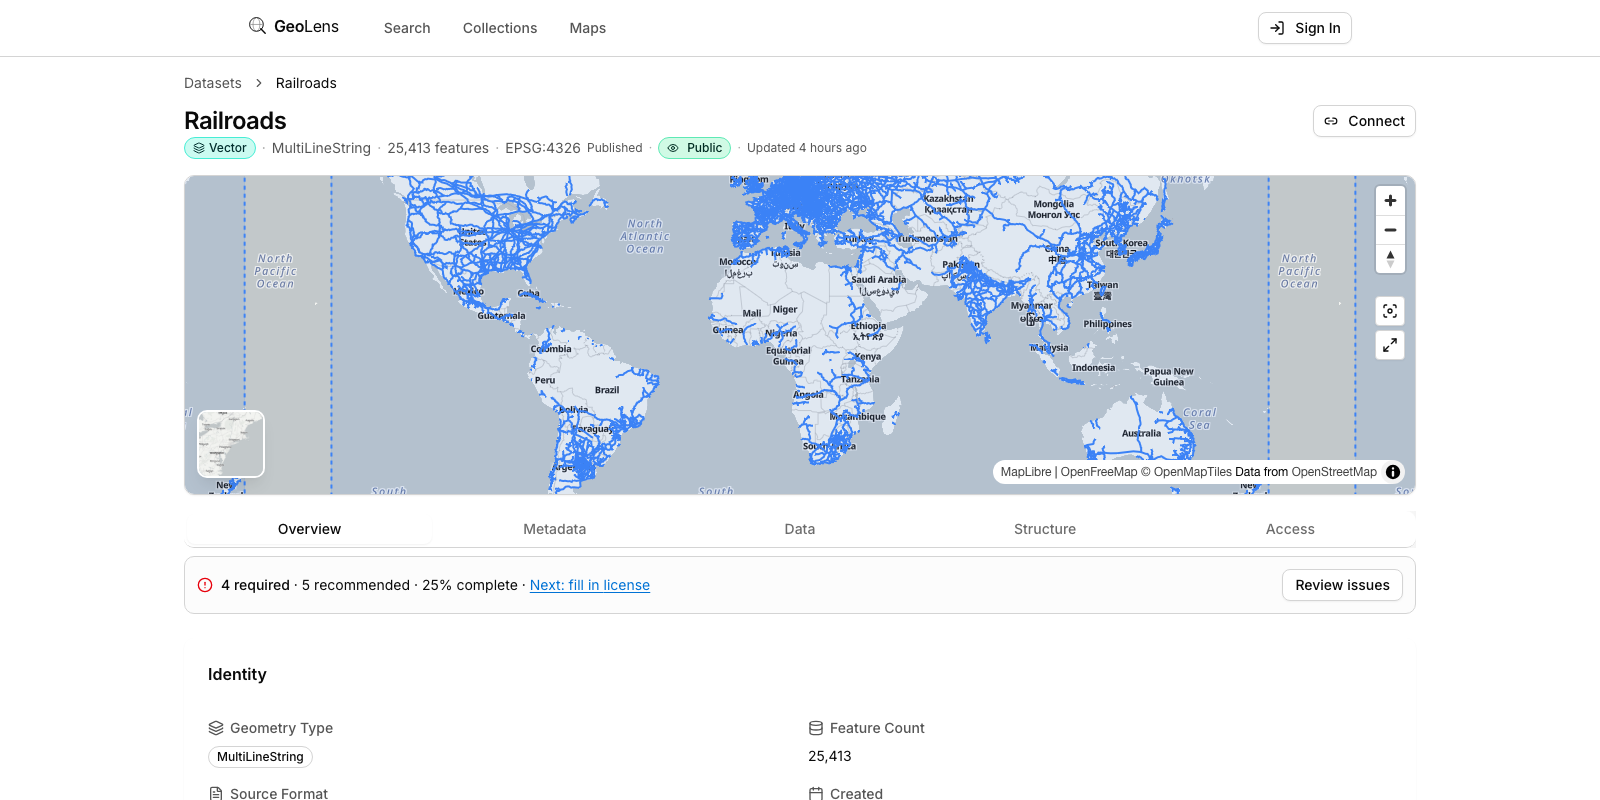1600x800 pixels.
Task: Click the GeoLens magnifier logo icon
Action: [x=257, y=26]
